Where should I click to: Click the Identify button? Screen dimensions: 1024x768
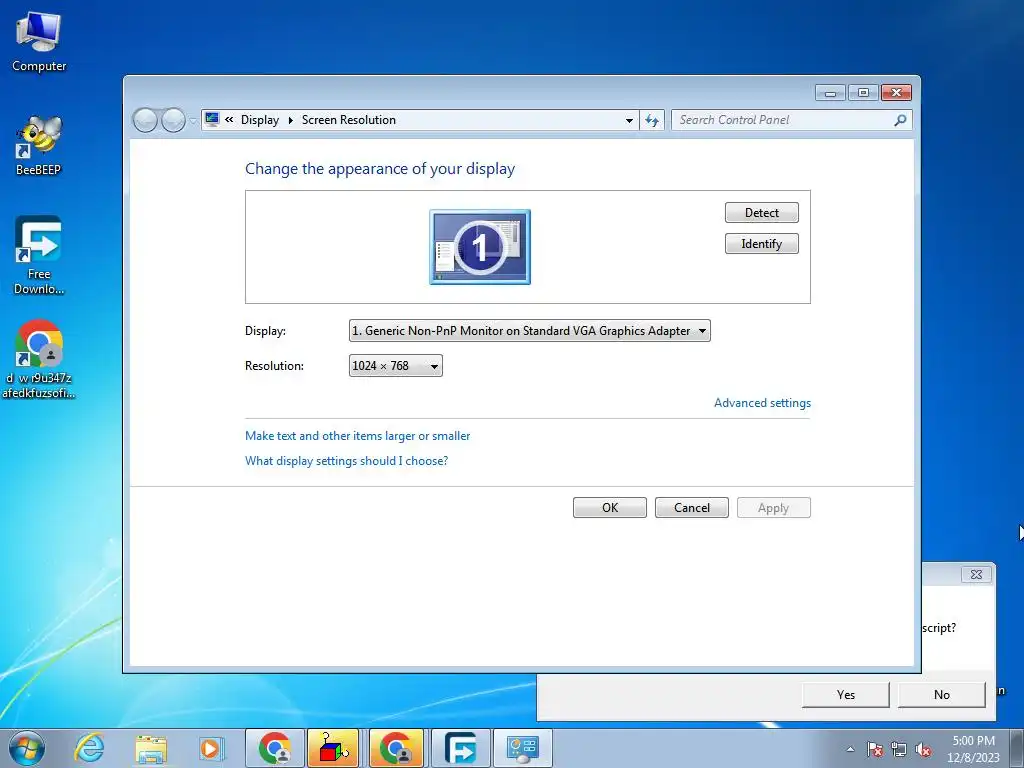coord(761,244)
